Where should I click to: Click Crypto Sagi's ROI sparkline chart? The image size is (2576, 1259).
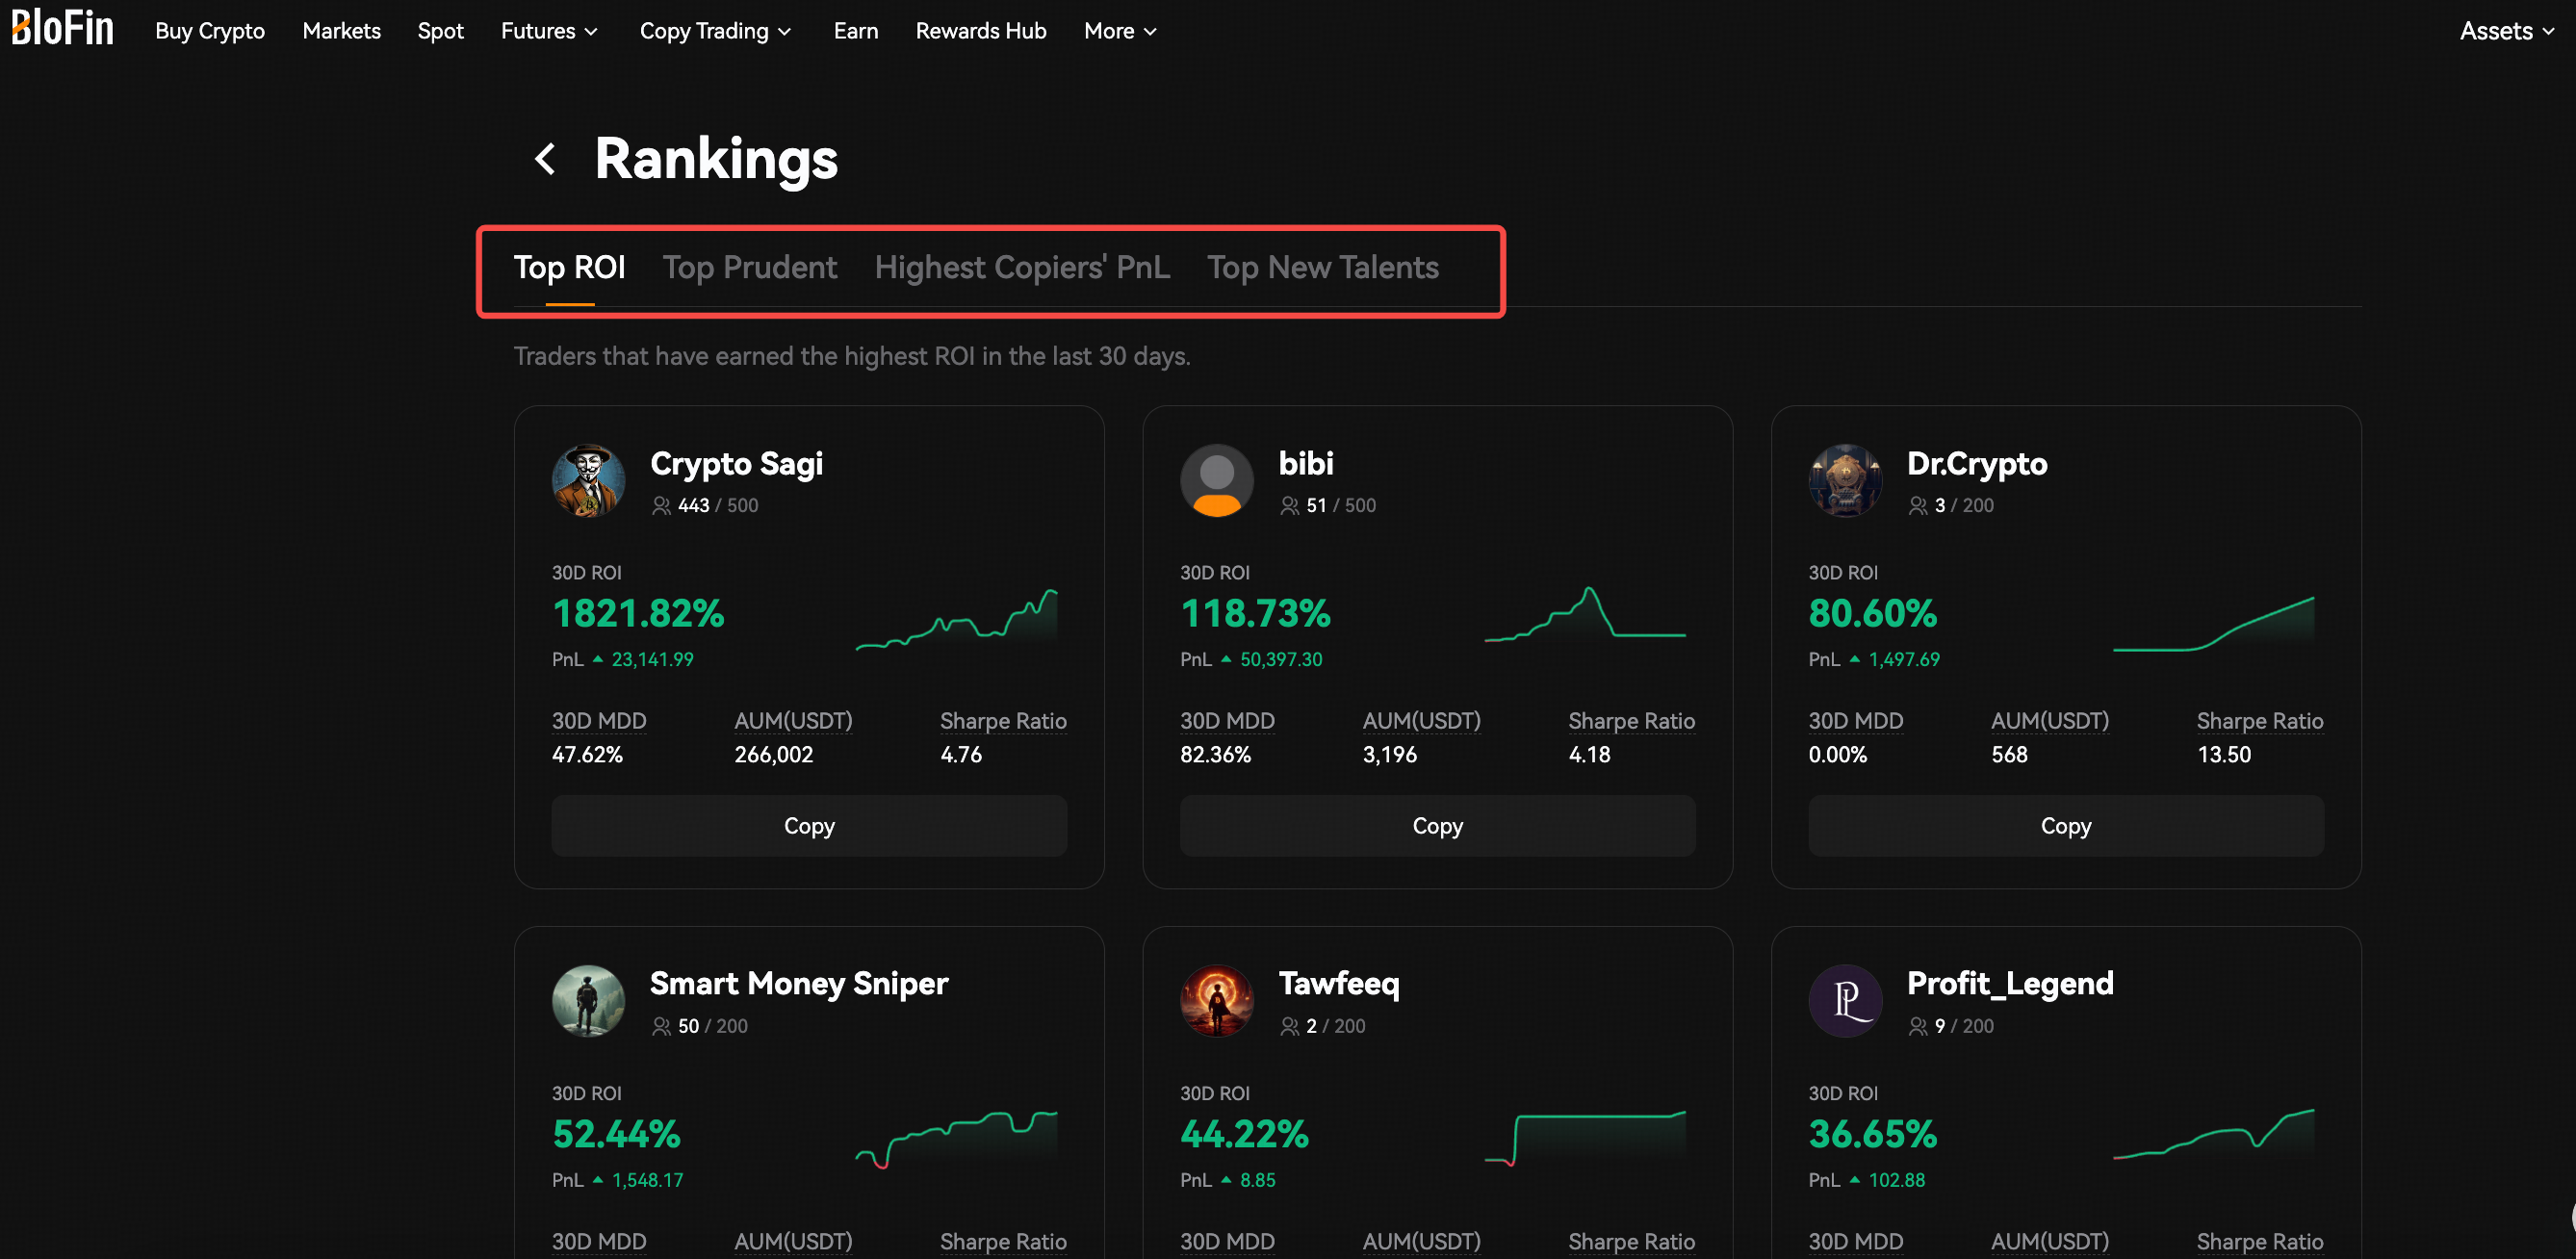click(x=957, y=620)
